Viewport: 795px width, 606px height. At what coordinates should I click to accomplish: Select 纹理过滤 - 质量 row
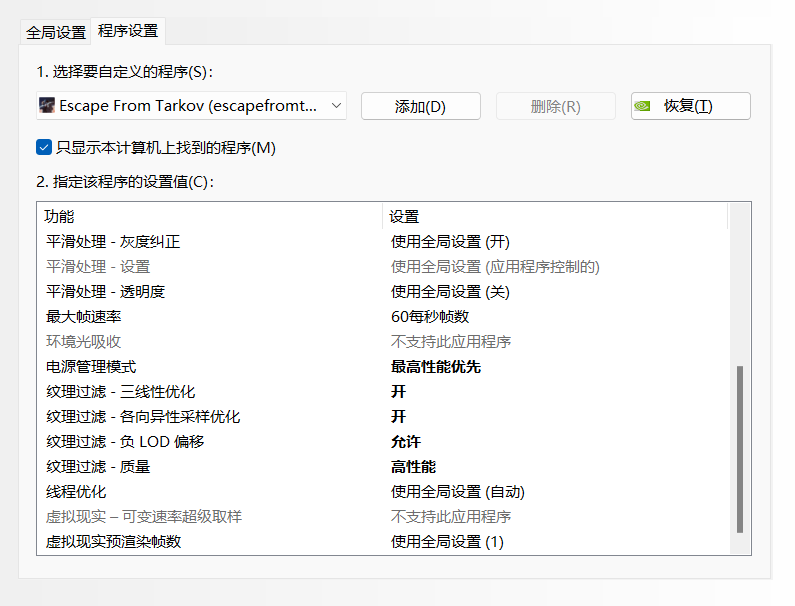[383, 467]
